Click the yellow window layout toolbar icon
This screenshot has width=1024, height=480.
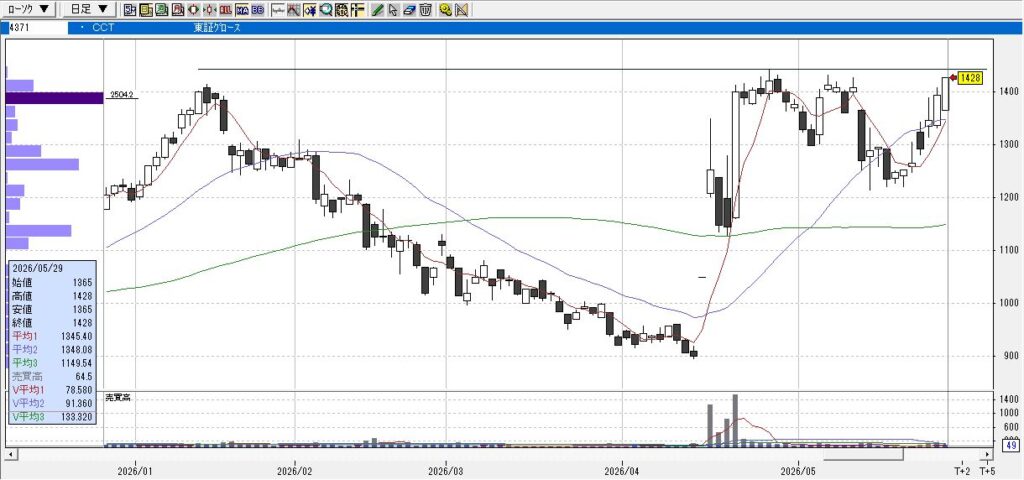146,10
